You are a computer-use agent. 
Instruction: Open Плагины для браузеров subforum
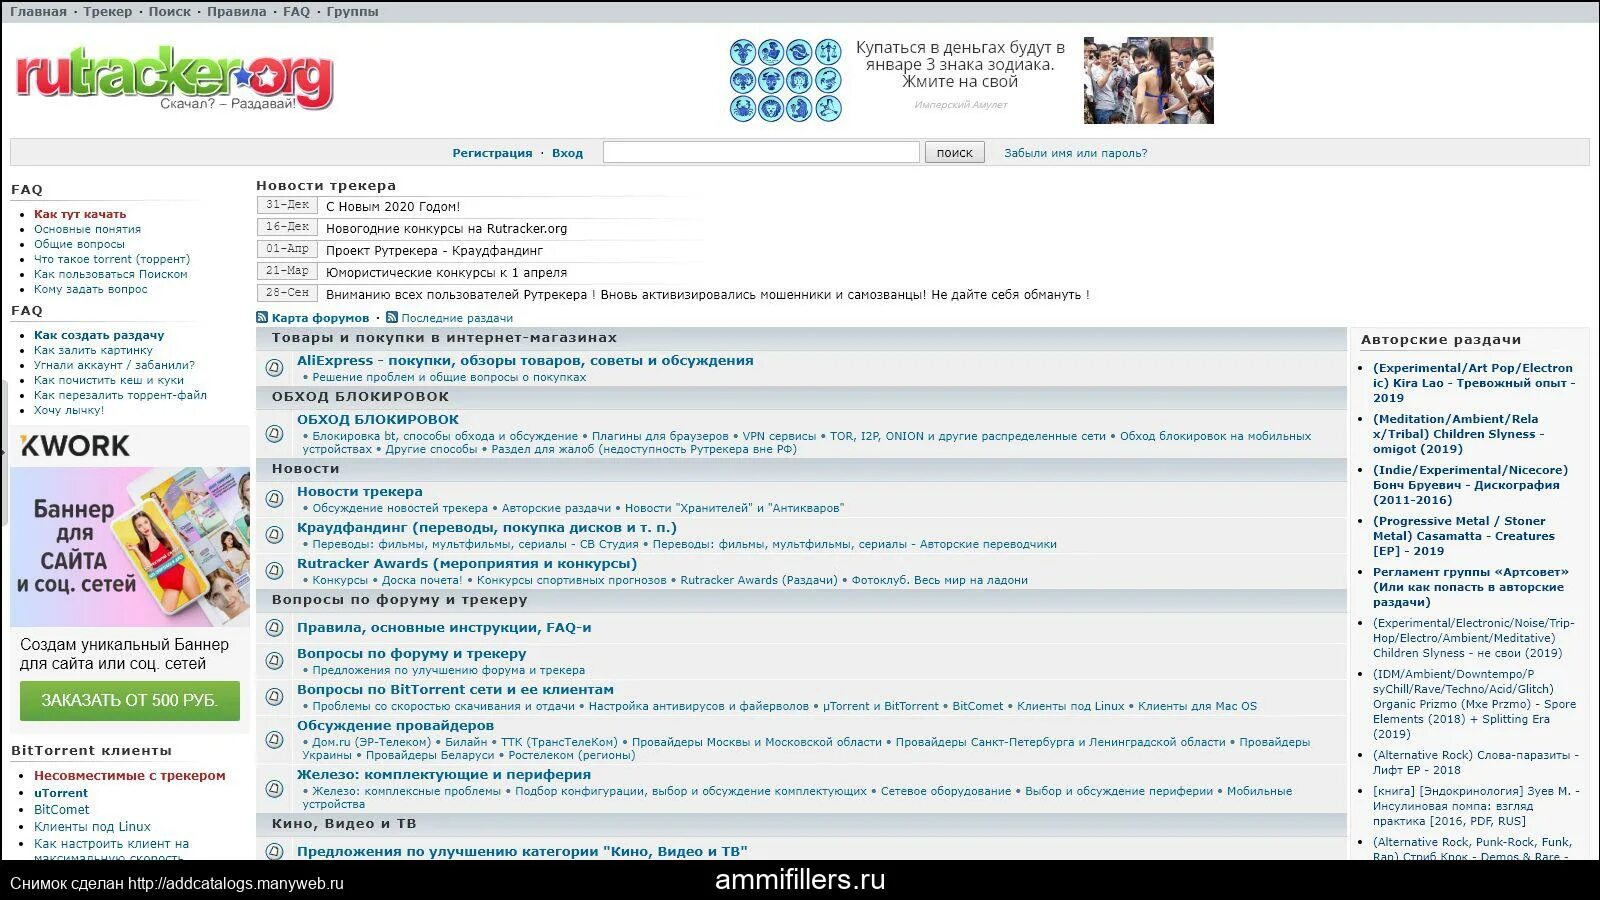point(660,436)
